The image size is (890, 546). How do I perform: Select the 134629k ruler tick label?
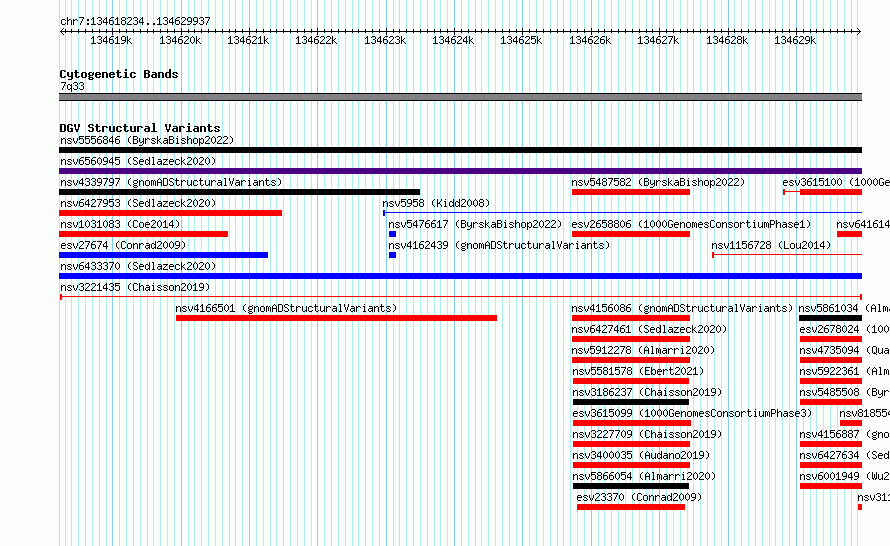click(x=795, y=40)
